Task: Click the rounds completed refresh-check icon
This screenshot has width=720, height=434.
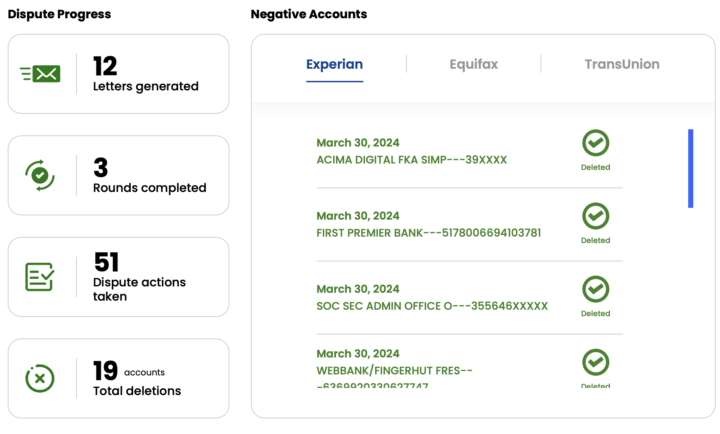Action: click(40, 175)
